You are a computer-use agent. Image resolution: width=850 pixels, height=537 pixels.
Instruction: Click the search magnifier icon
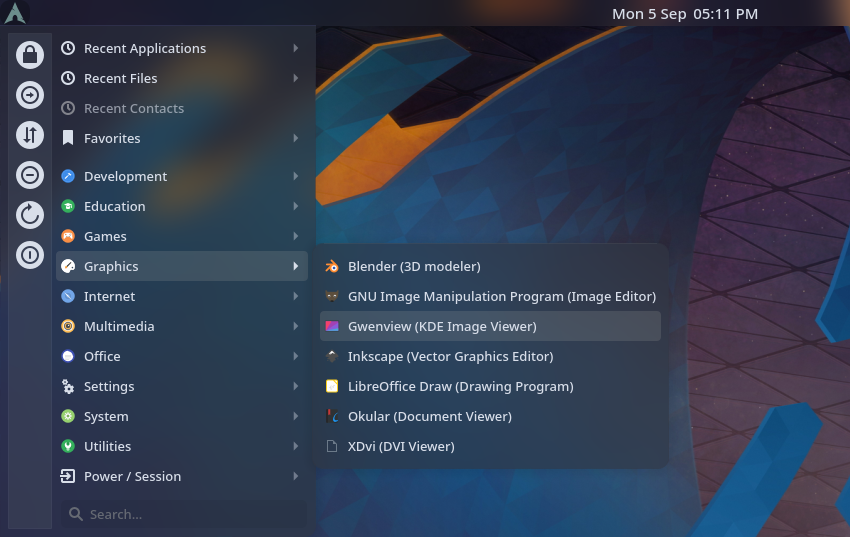pyautogui.click(x=76, y=514)
